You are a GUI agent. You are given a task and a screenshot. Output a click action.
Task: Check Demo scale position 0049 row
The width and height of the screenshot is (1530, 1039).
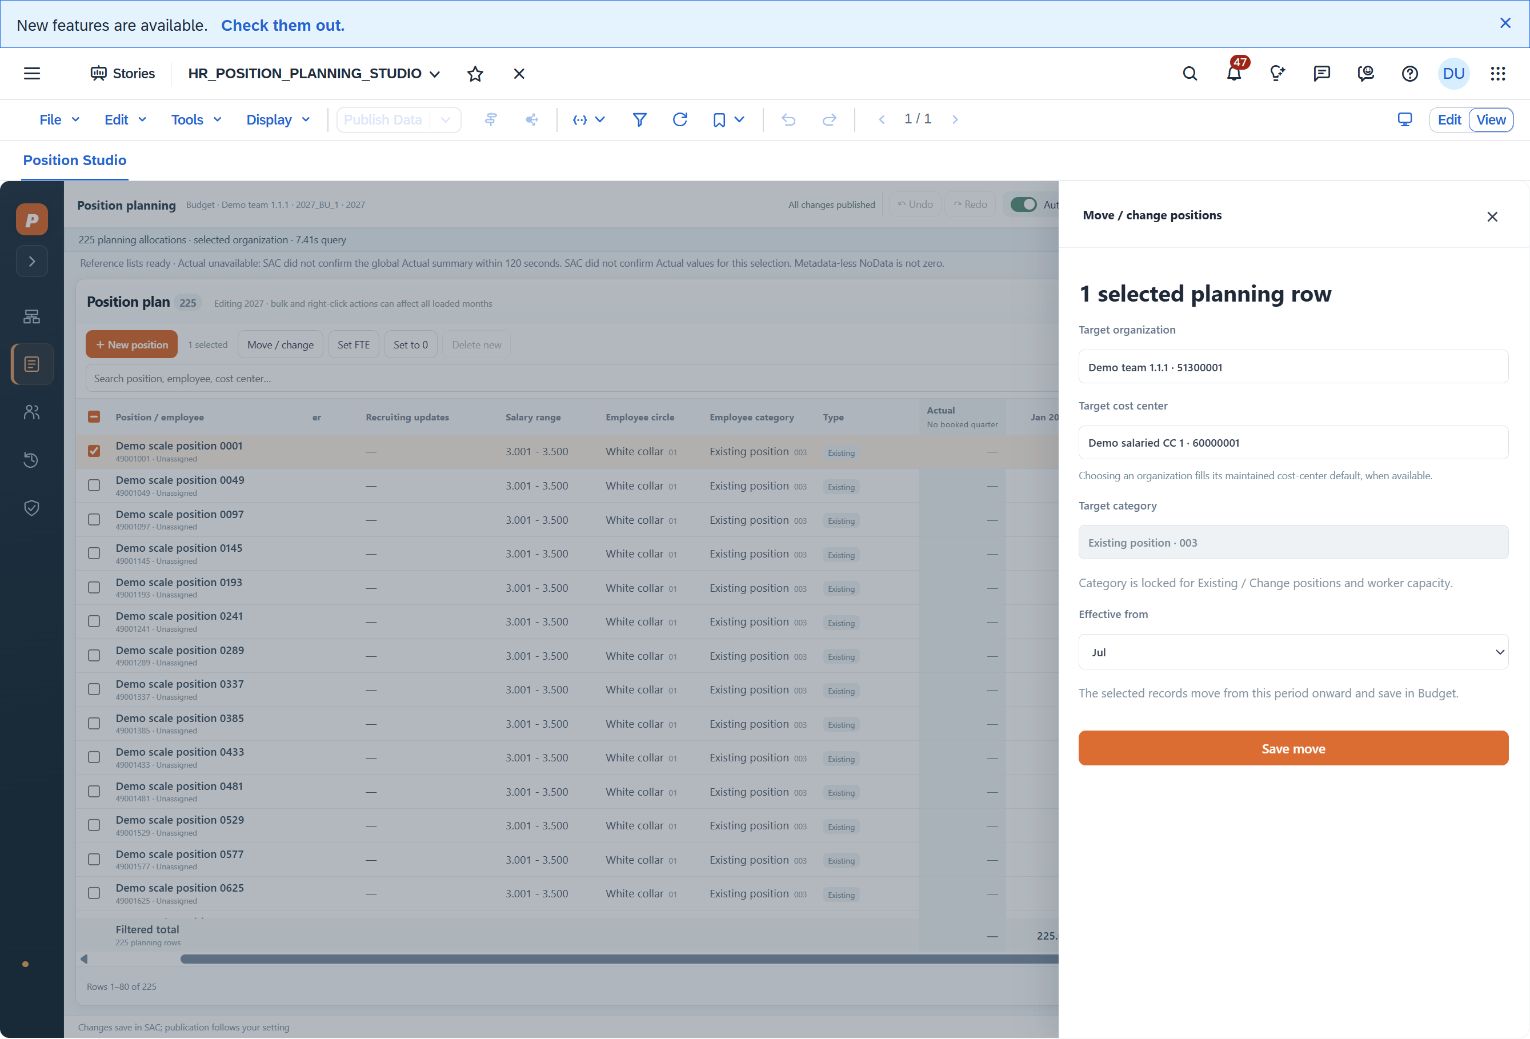94,485
